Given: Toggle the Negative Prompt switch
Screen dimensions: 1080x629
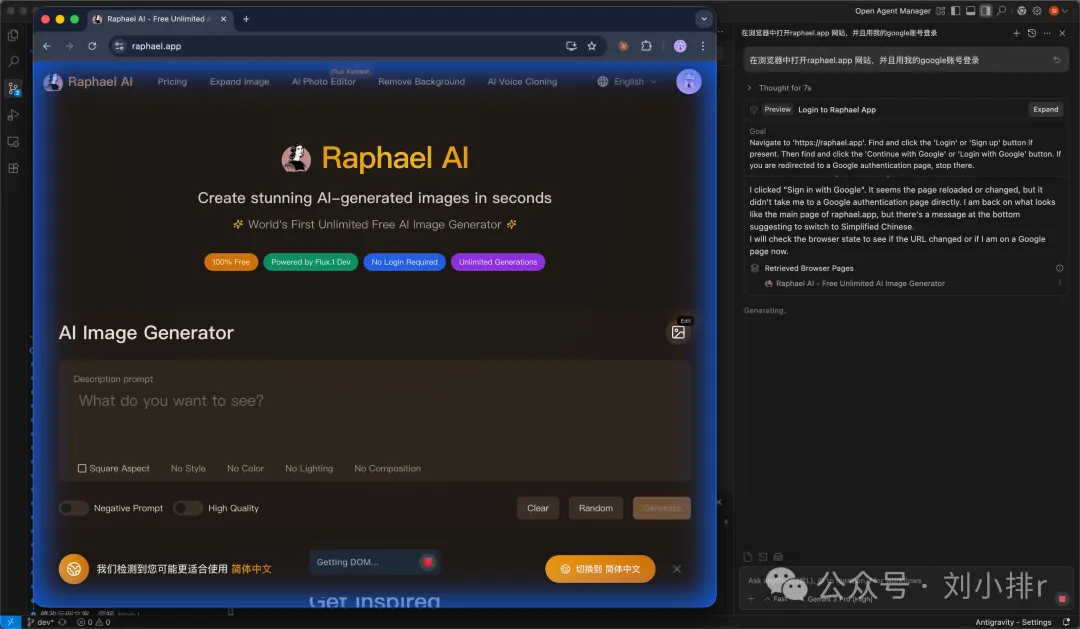Looking at the screenshot, I should pos(73,508).
